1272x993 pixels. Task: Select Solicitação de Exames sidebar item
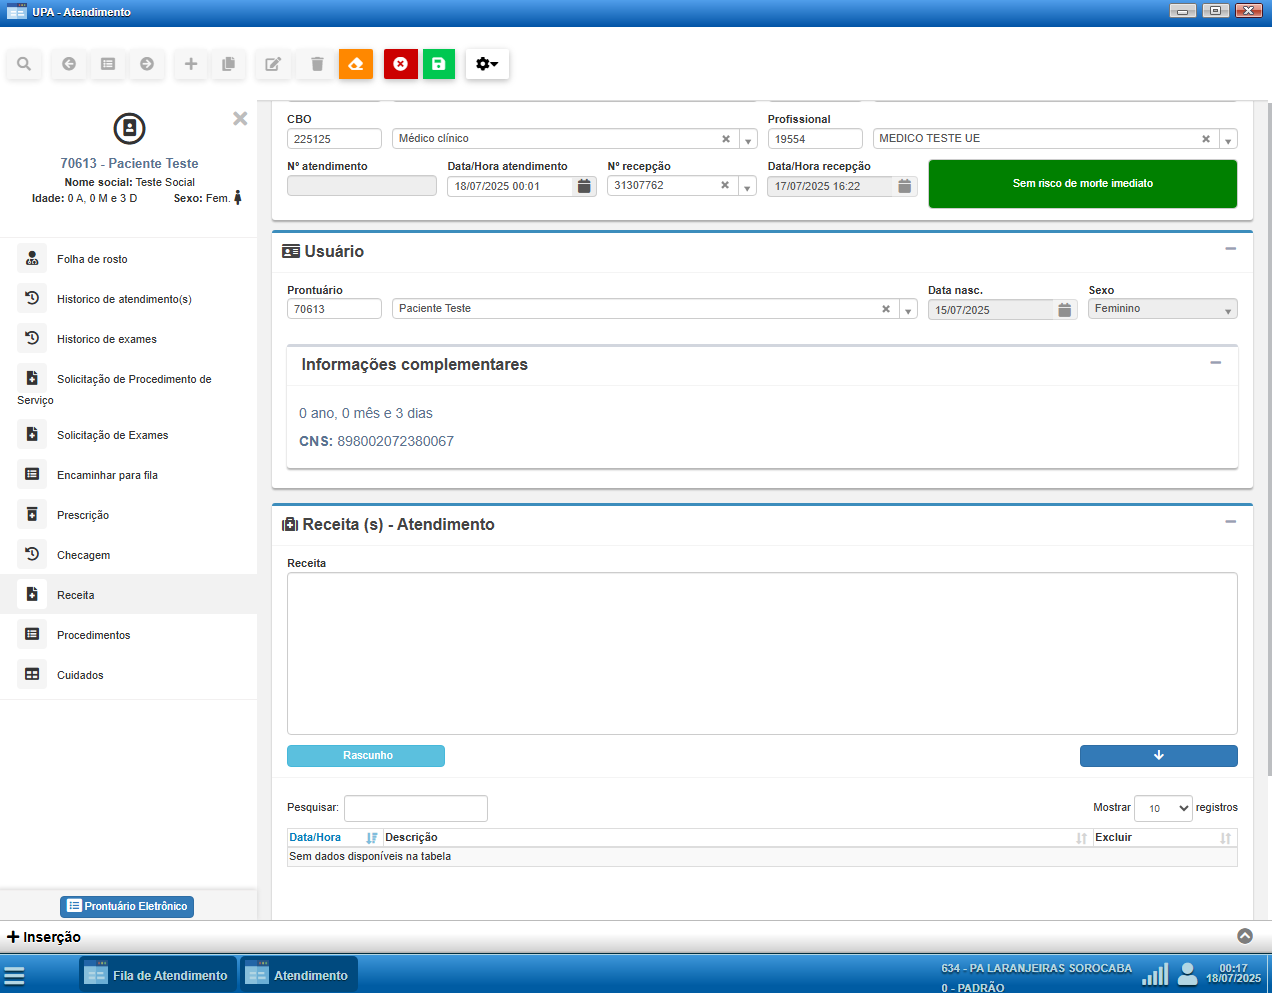coord(112,435)
